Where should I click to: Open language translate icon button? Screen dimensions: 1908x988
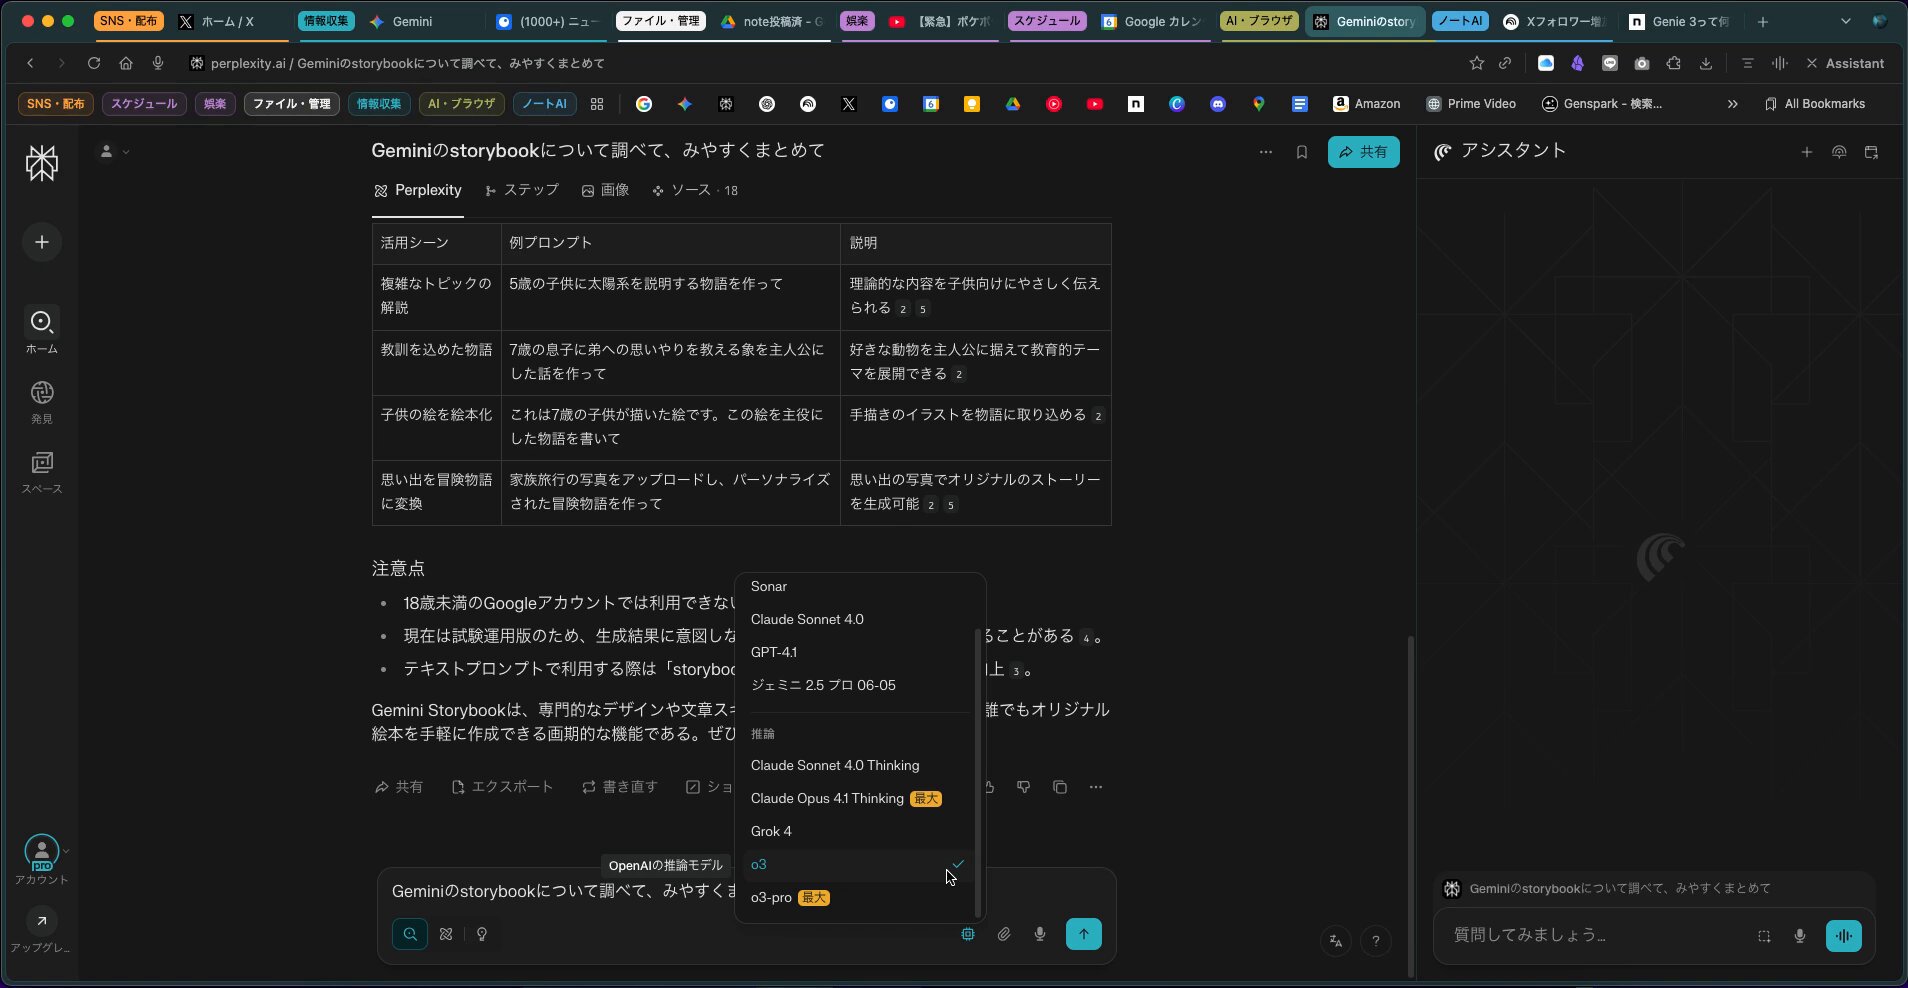pyautogui.click(x=1336, y=941)
